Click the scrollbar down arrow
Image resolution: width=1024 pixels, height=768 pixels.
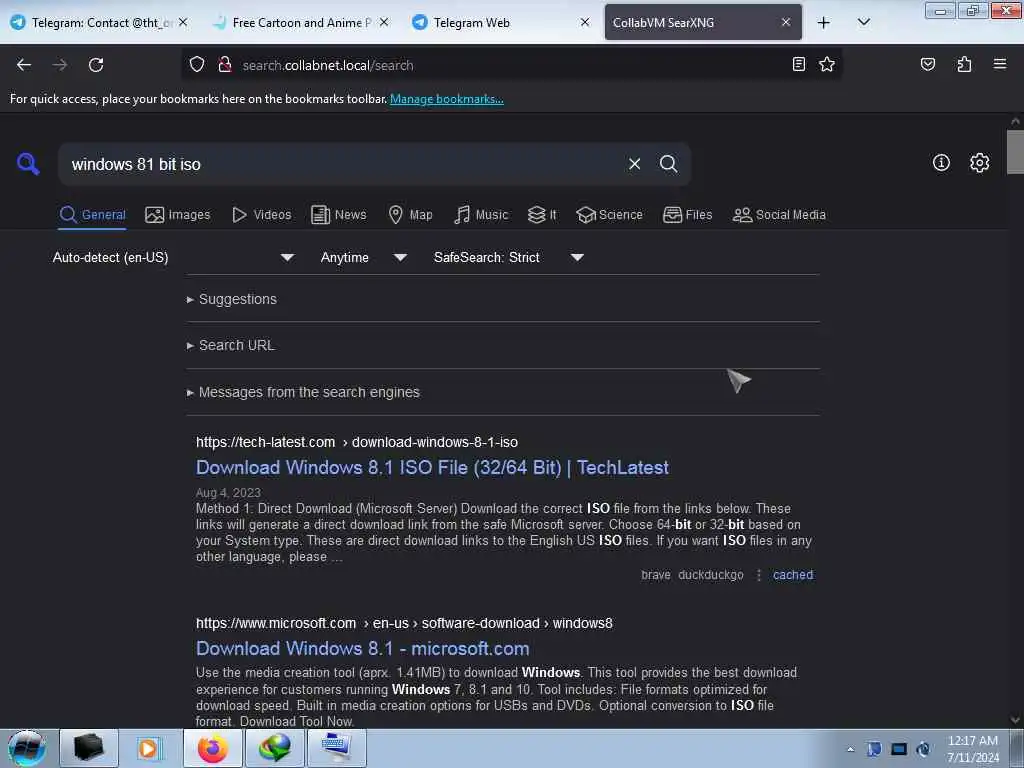point(1015,720)
